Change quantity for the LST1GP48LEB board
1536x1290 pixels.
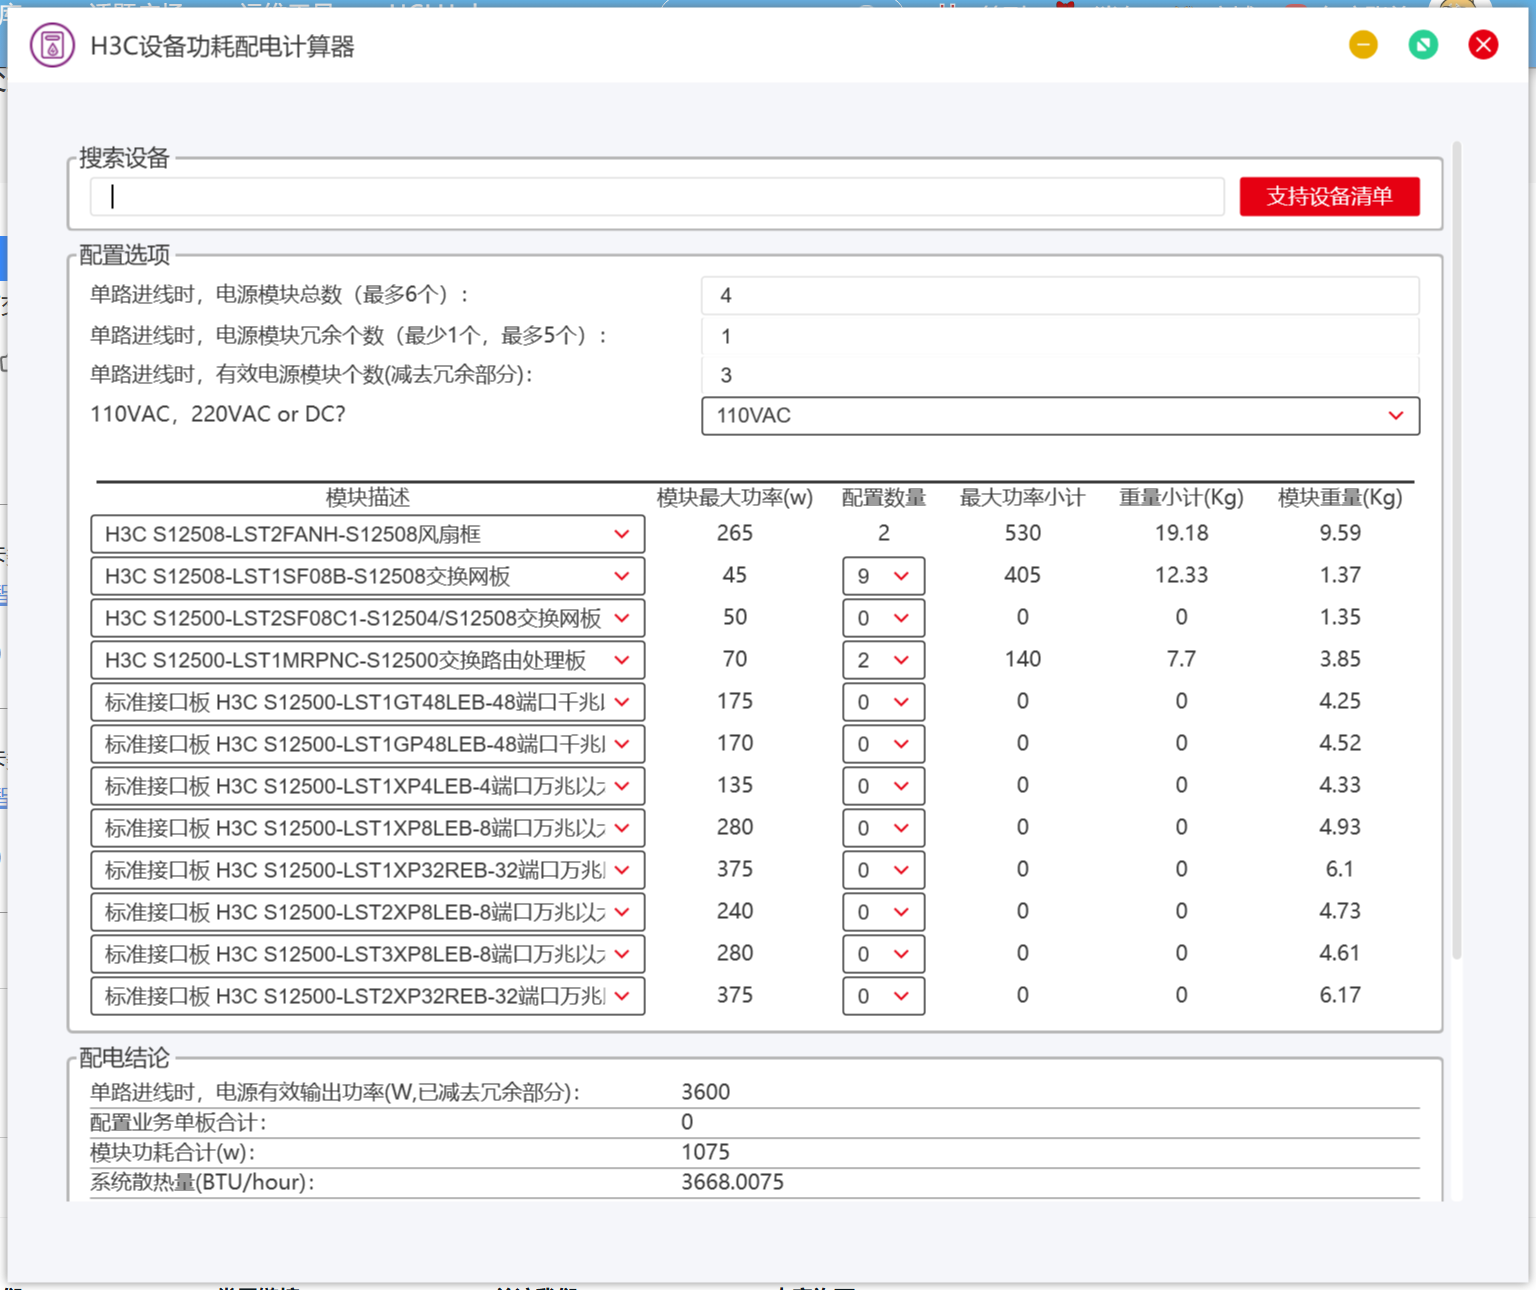point(883,745)
